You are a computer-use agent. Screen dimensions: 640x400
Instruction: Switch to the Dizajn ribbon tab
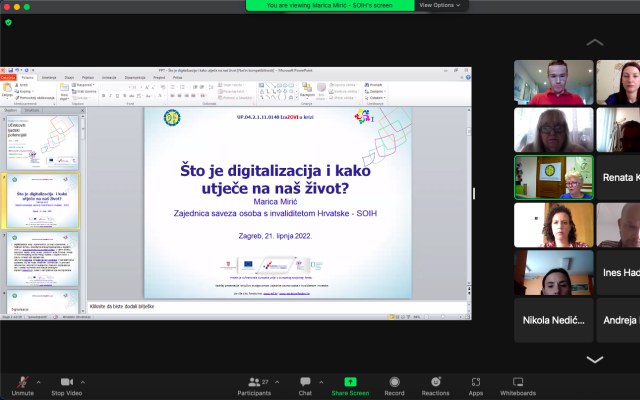[69, 78]
